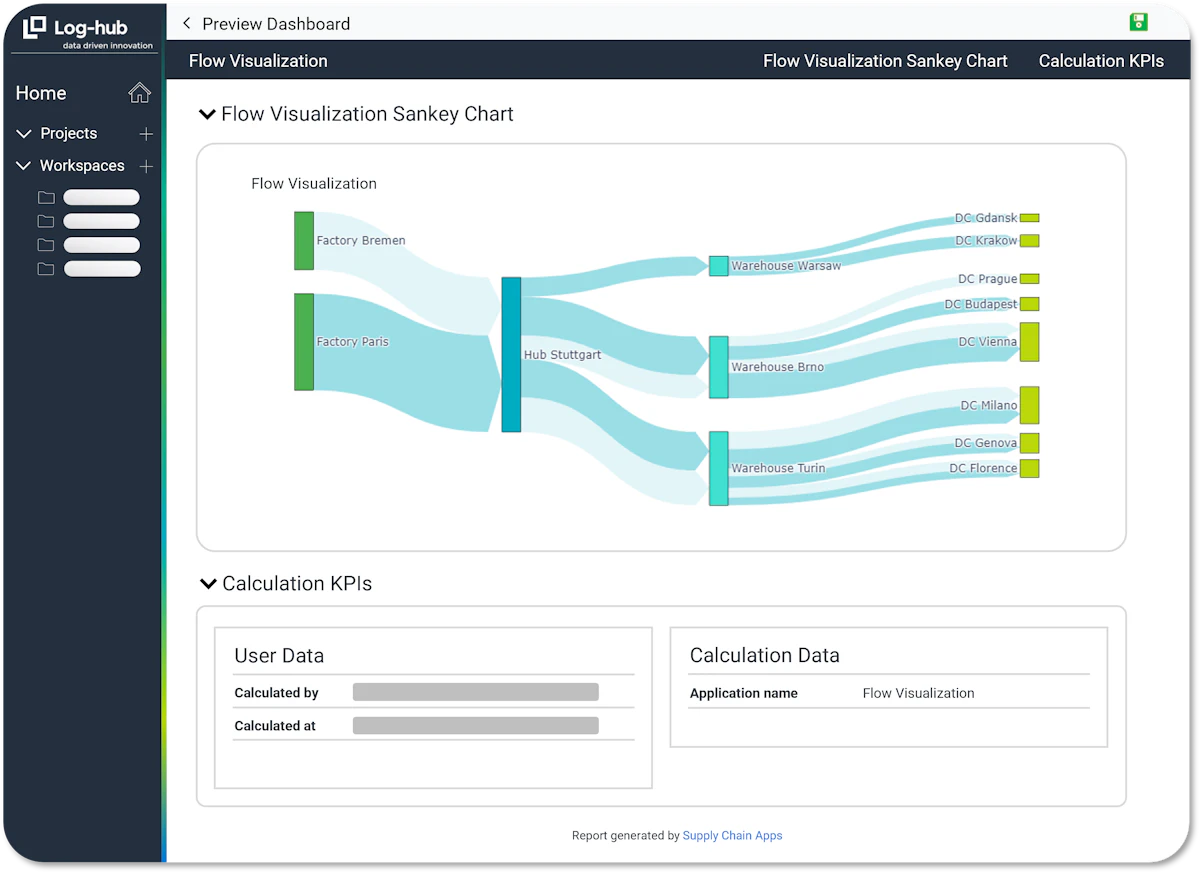1200x873 pixels.
Task: Select the Warehouse Turin node
Action: click(718, 468)
